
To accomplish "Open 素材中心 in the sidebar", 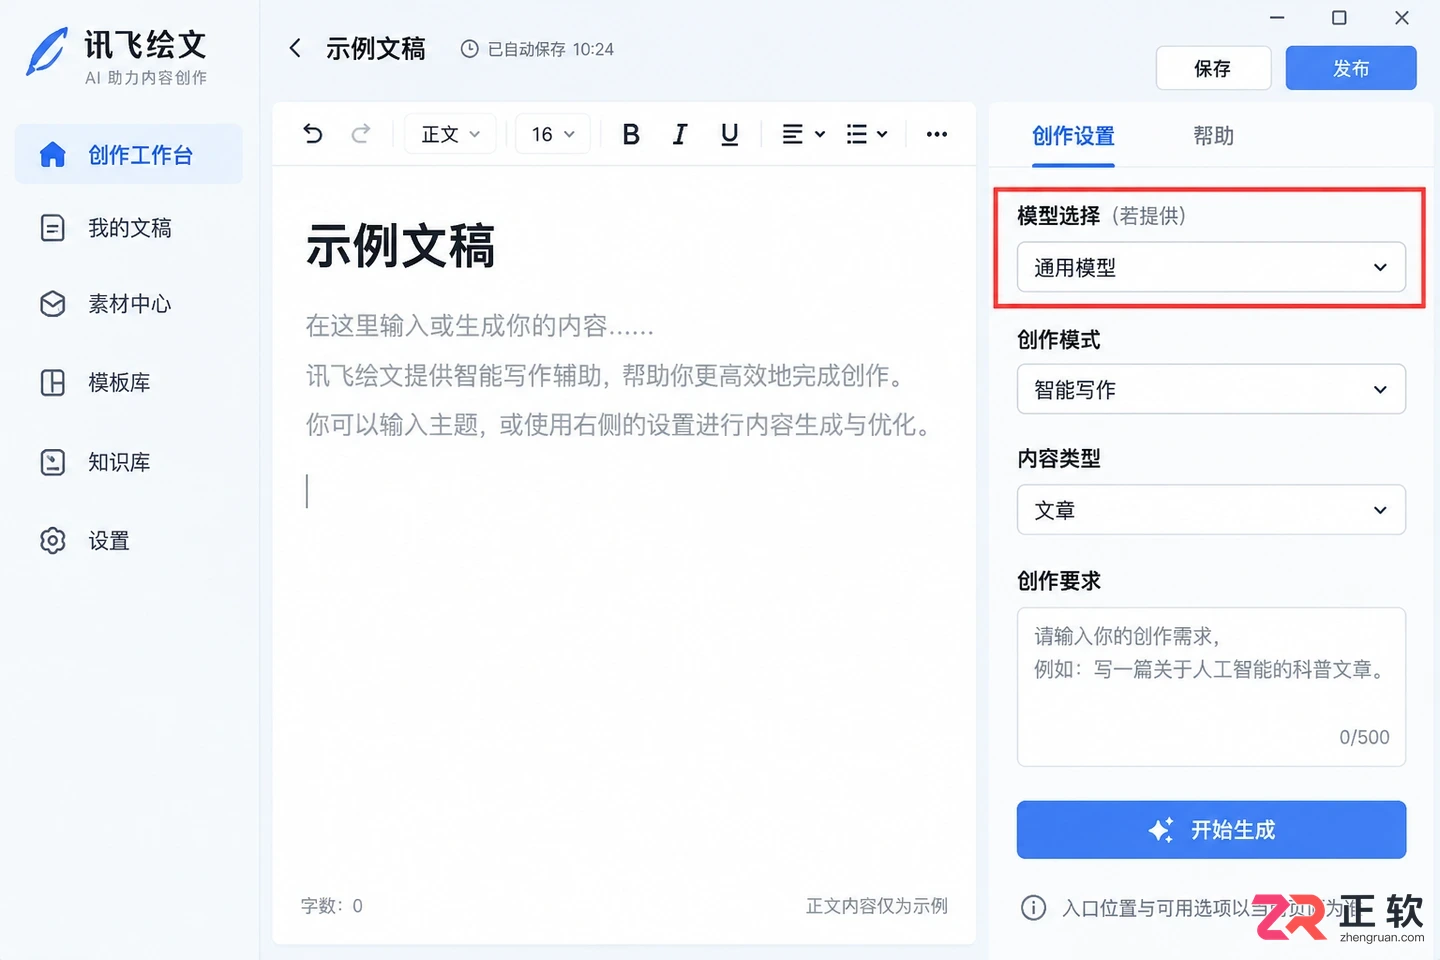I will pos(129,304).
